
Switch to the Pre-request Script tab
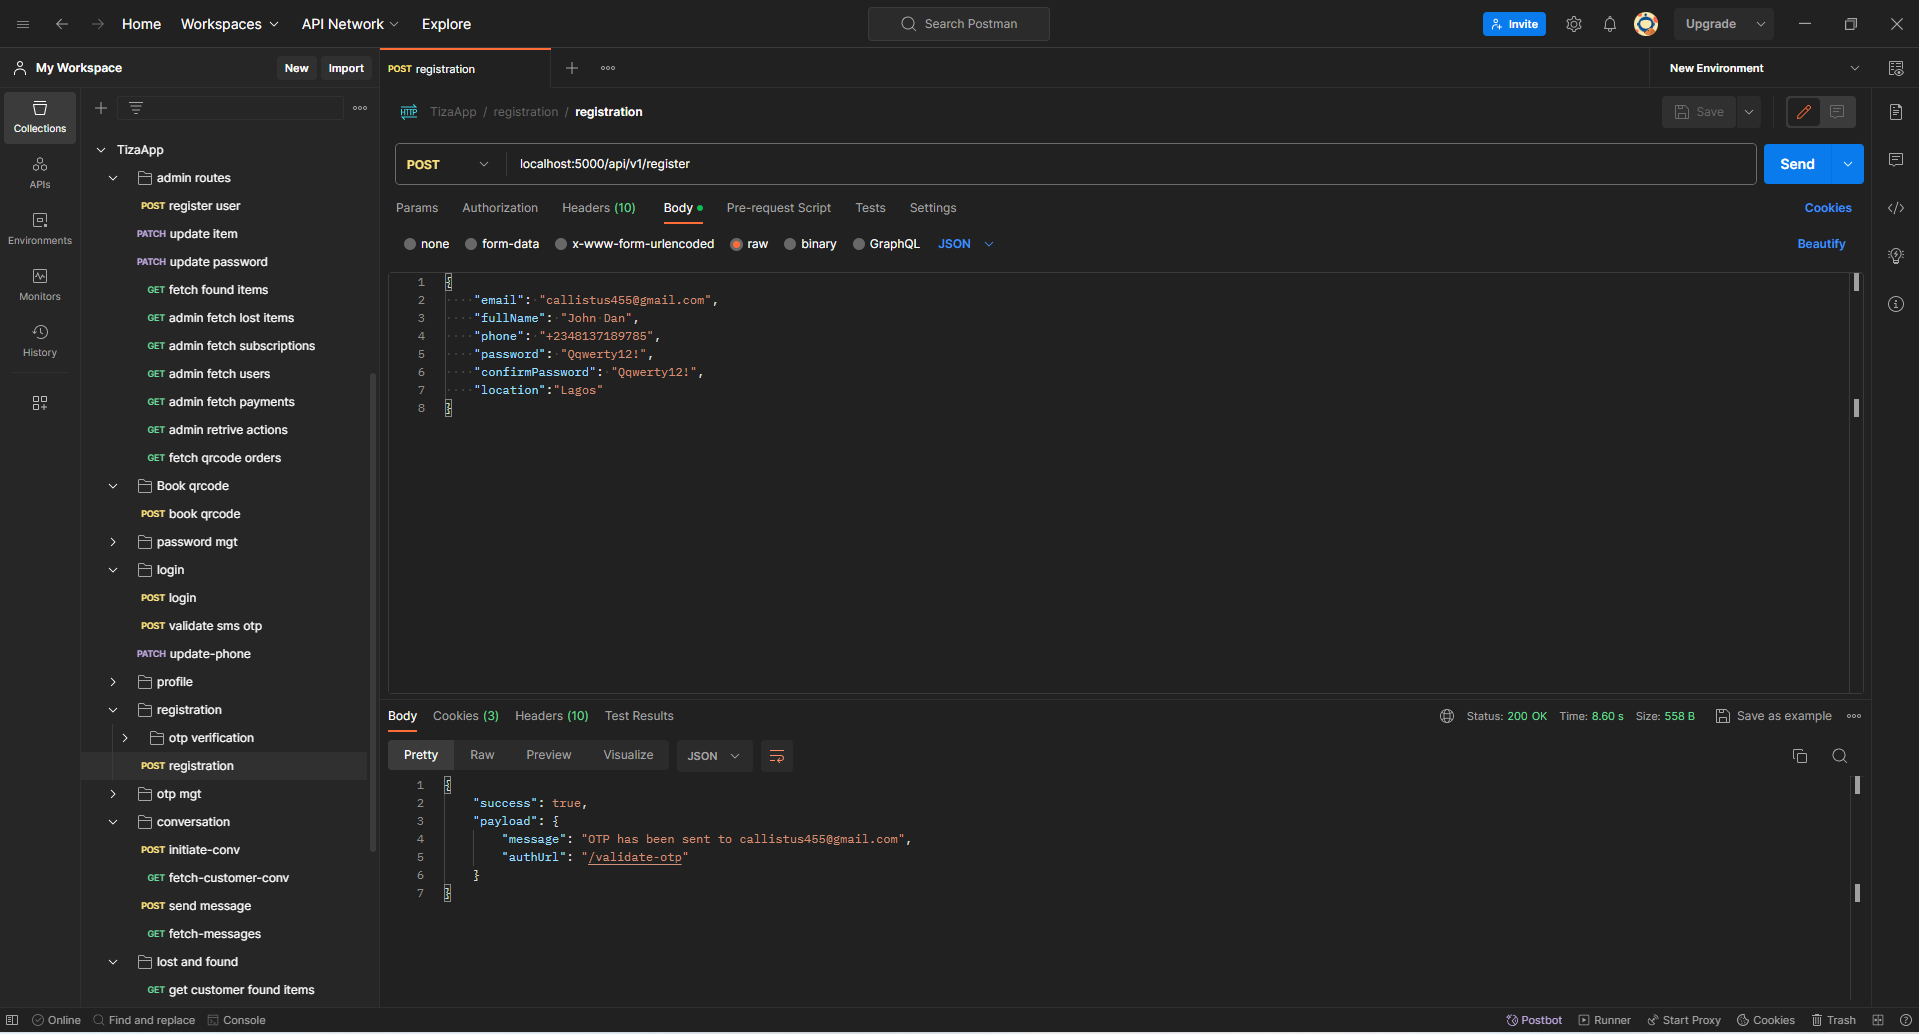(779, 208)
